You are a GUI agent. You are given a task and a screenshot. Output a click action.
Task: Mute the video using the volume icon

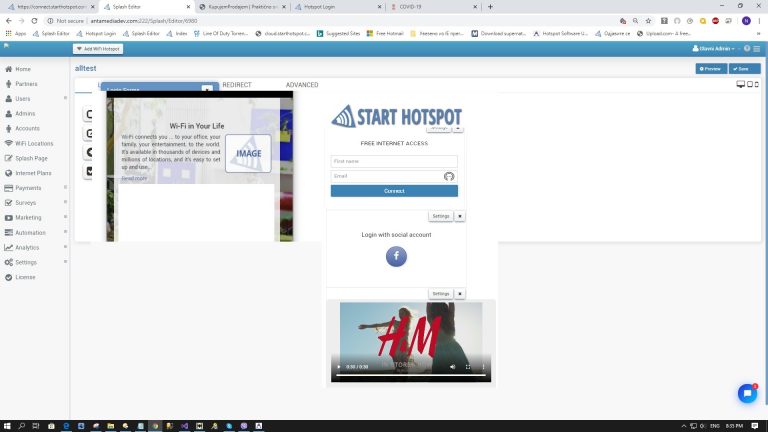pyautogui.click(x=451, y=367)
